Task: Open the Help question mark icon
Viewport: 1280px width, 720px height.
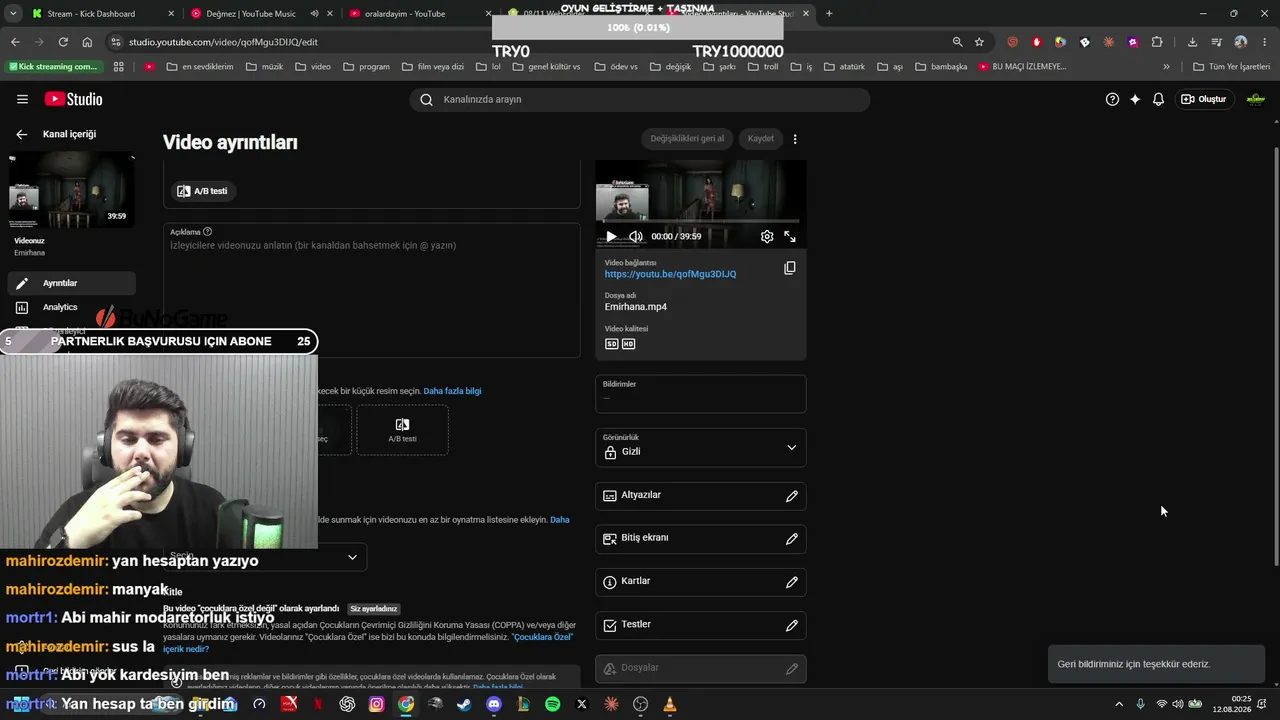Action: tap(1112, 99)
